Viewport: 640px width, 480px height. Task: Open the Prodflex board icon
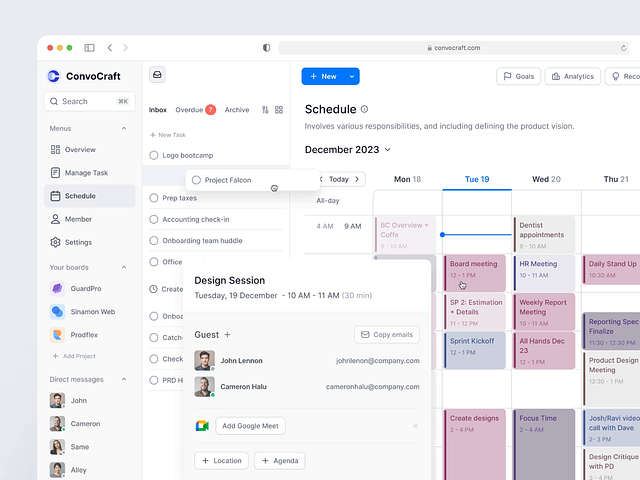click(57, 335)
